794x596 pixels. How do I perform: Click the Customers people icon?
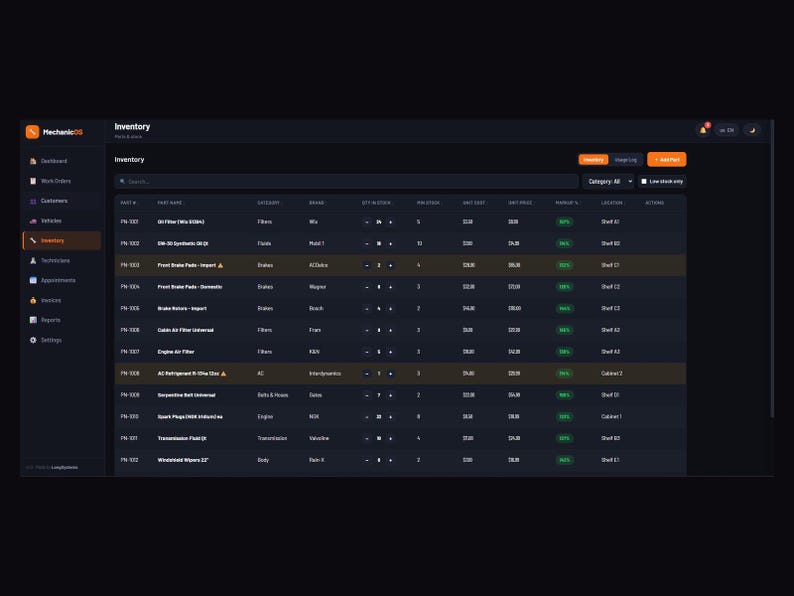[33, 201]
